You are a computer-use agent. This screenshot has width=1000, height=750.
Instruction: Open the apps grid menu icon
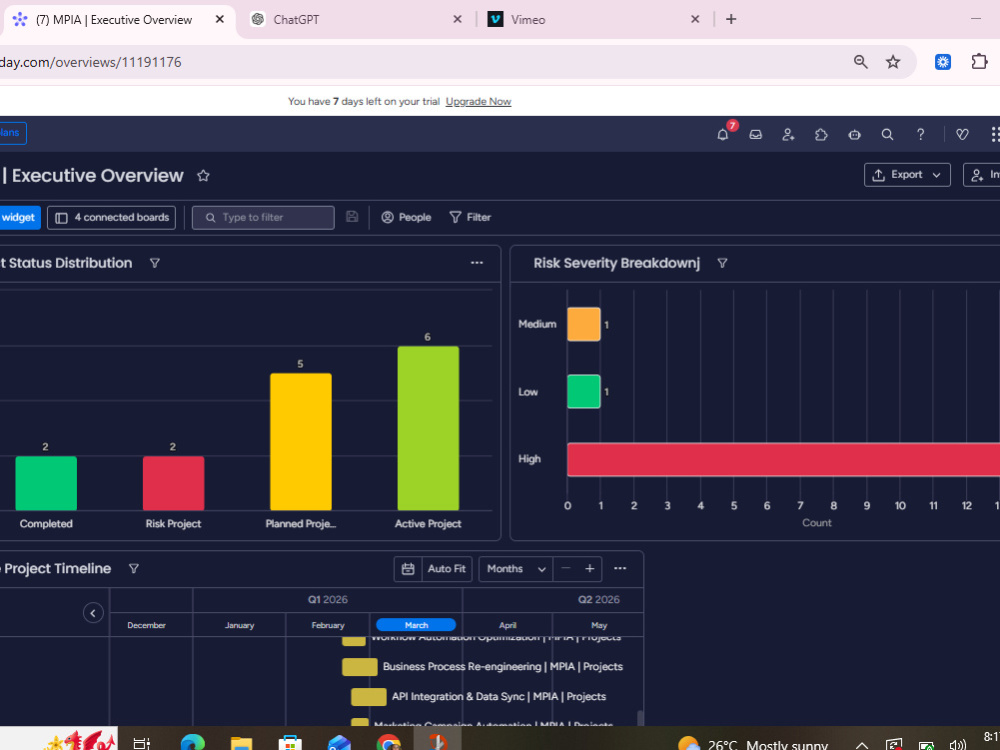[995, 135]
